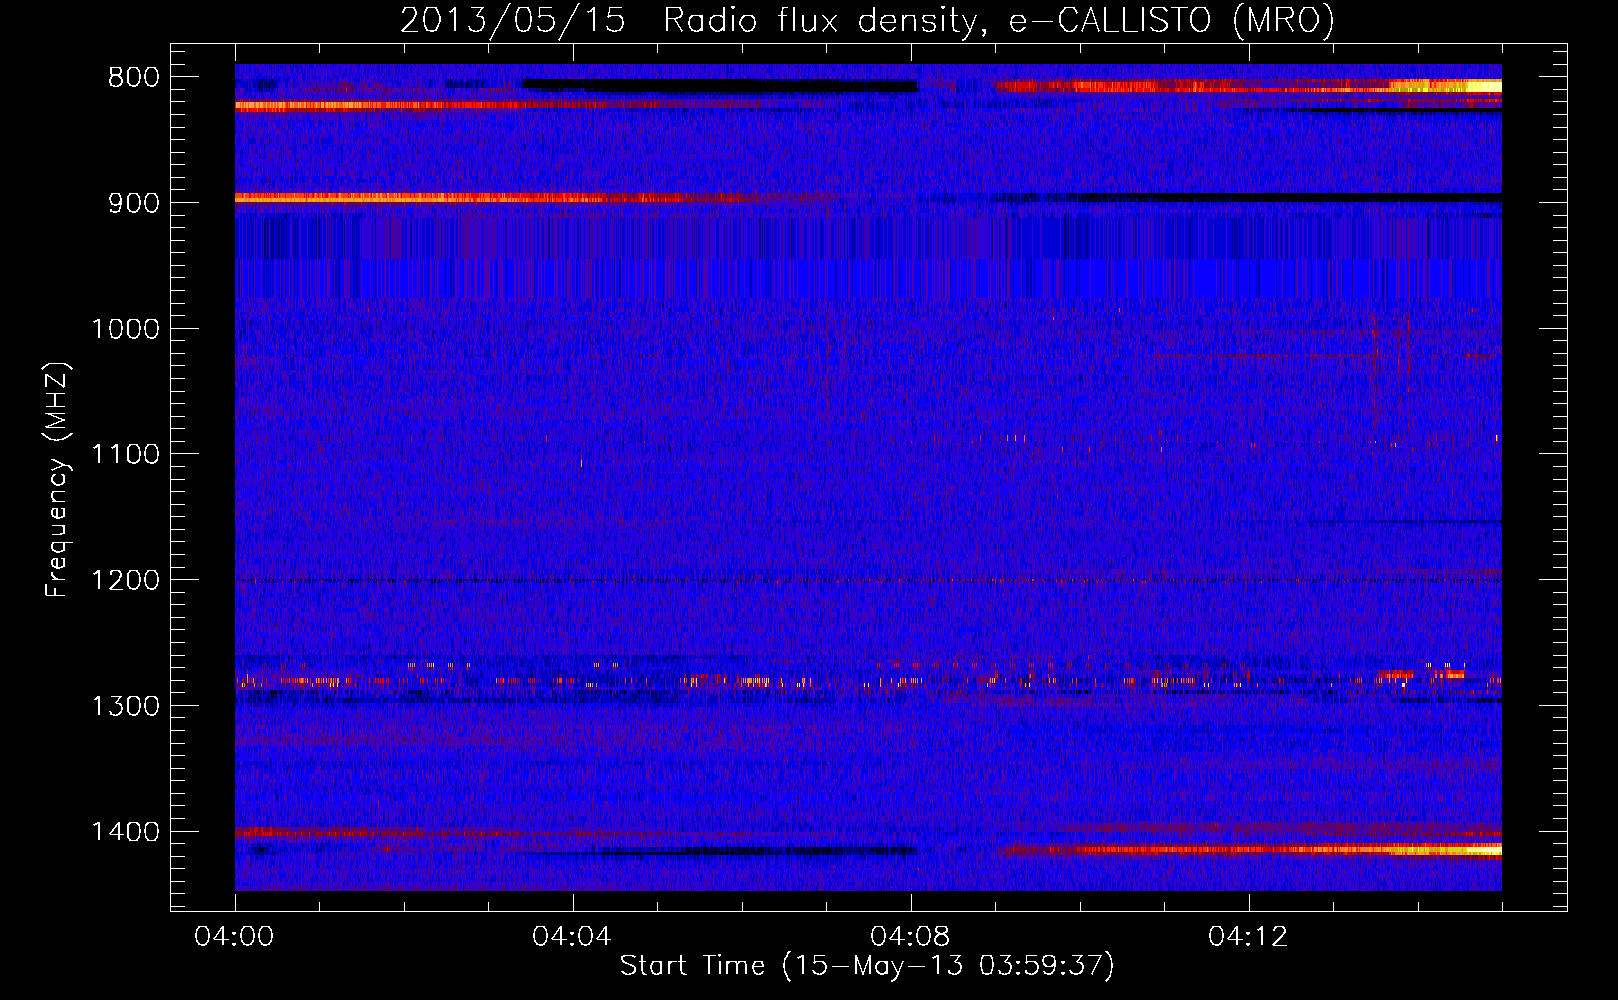Select the 1400 frequency tick label
Screen dimensions: 1618x1000
pyautogui.click(x=125, y=832)
